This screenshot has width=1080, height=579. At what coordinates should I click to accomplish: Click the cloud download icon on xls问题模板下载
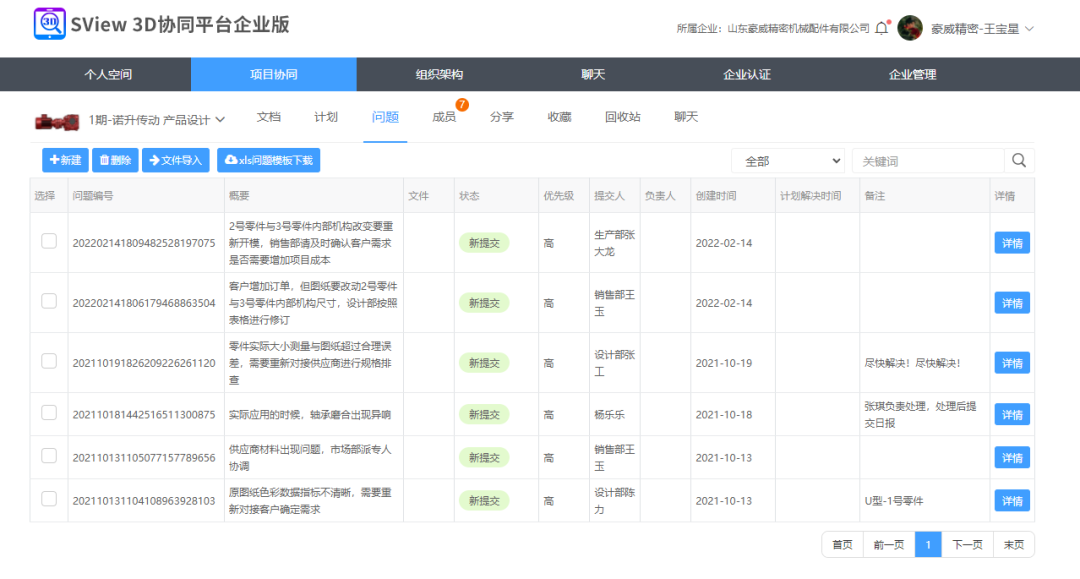pos(229,160)
